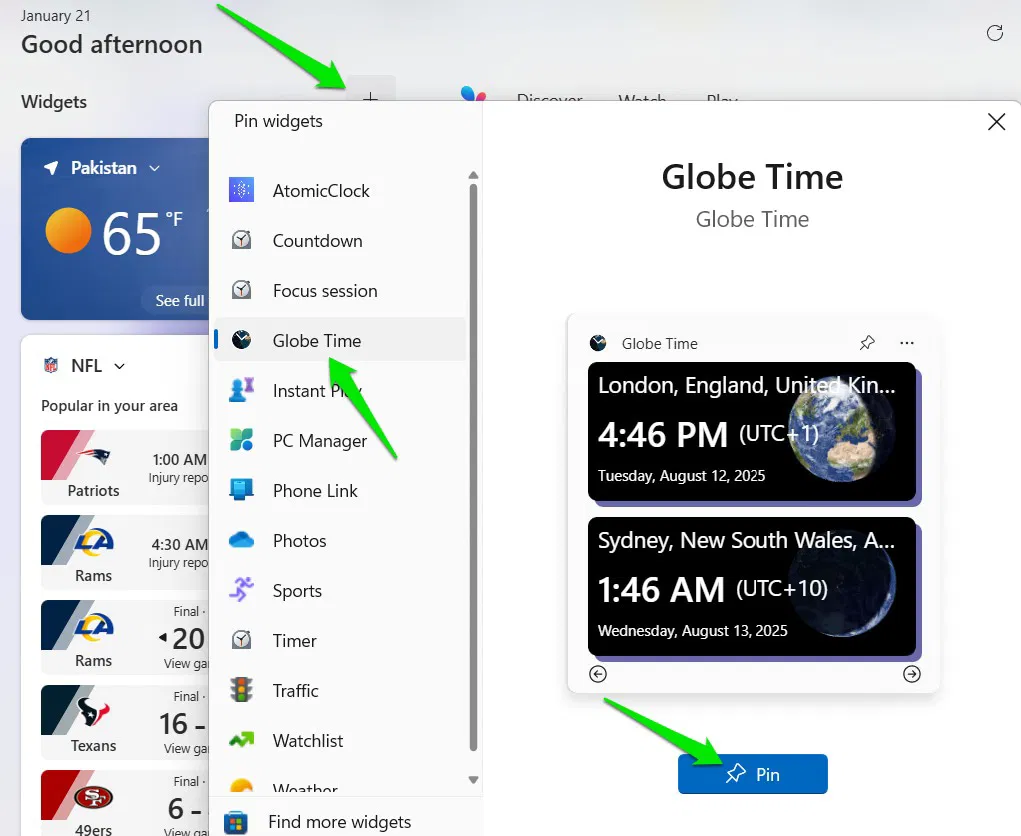Click the Sports running-figure icon

[x=240, y=590]
